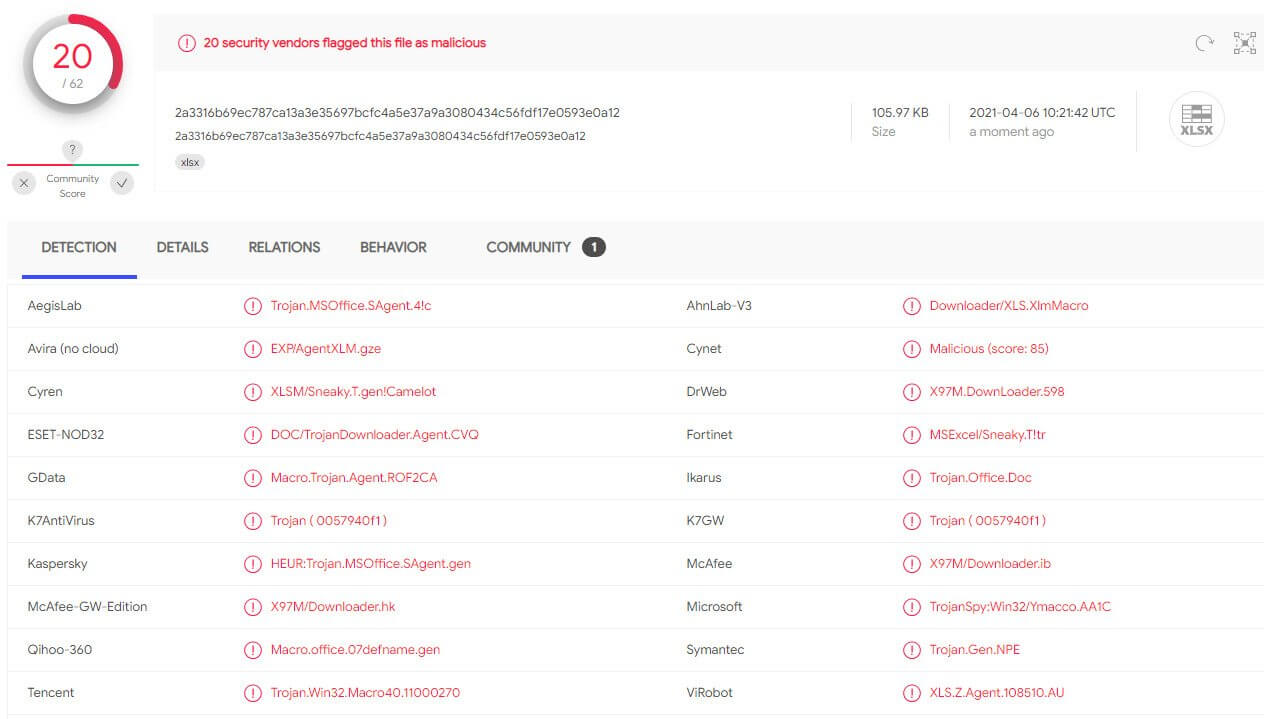Viewport: 1264px width, 719px height.
Task: Switch to the DETAILS tab
Action: coord(183,247)
